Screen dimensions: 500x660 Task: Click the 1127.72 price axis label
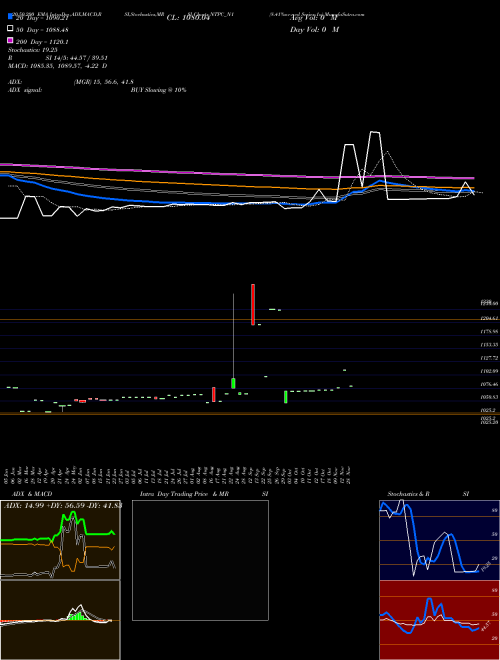(x=490, y=358)
